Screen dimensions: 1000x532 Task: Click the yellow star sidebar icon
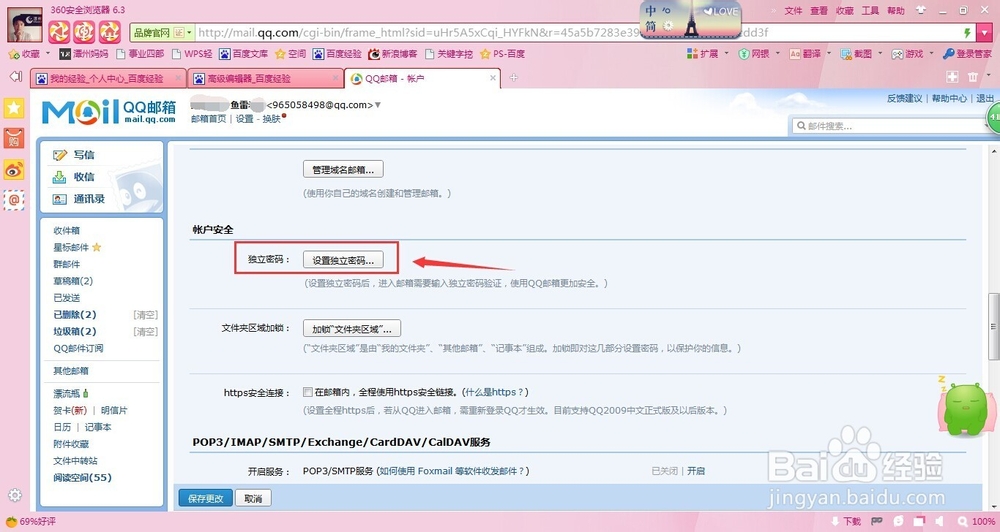pyautogui.click(x=14, y=108)
